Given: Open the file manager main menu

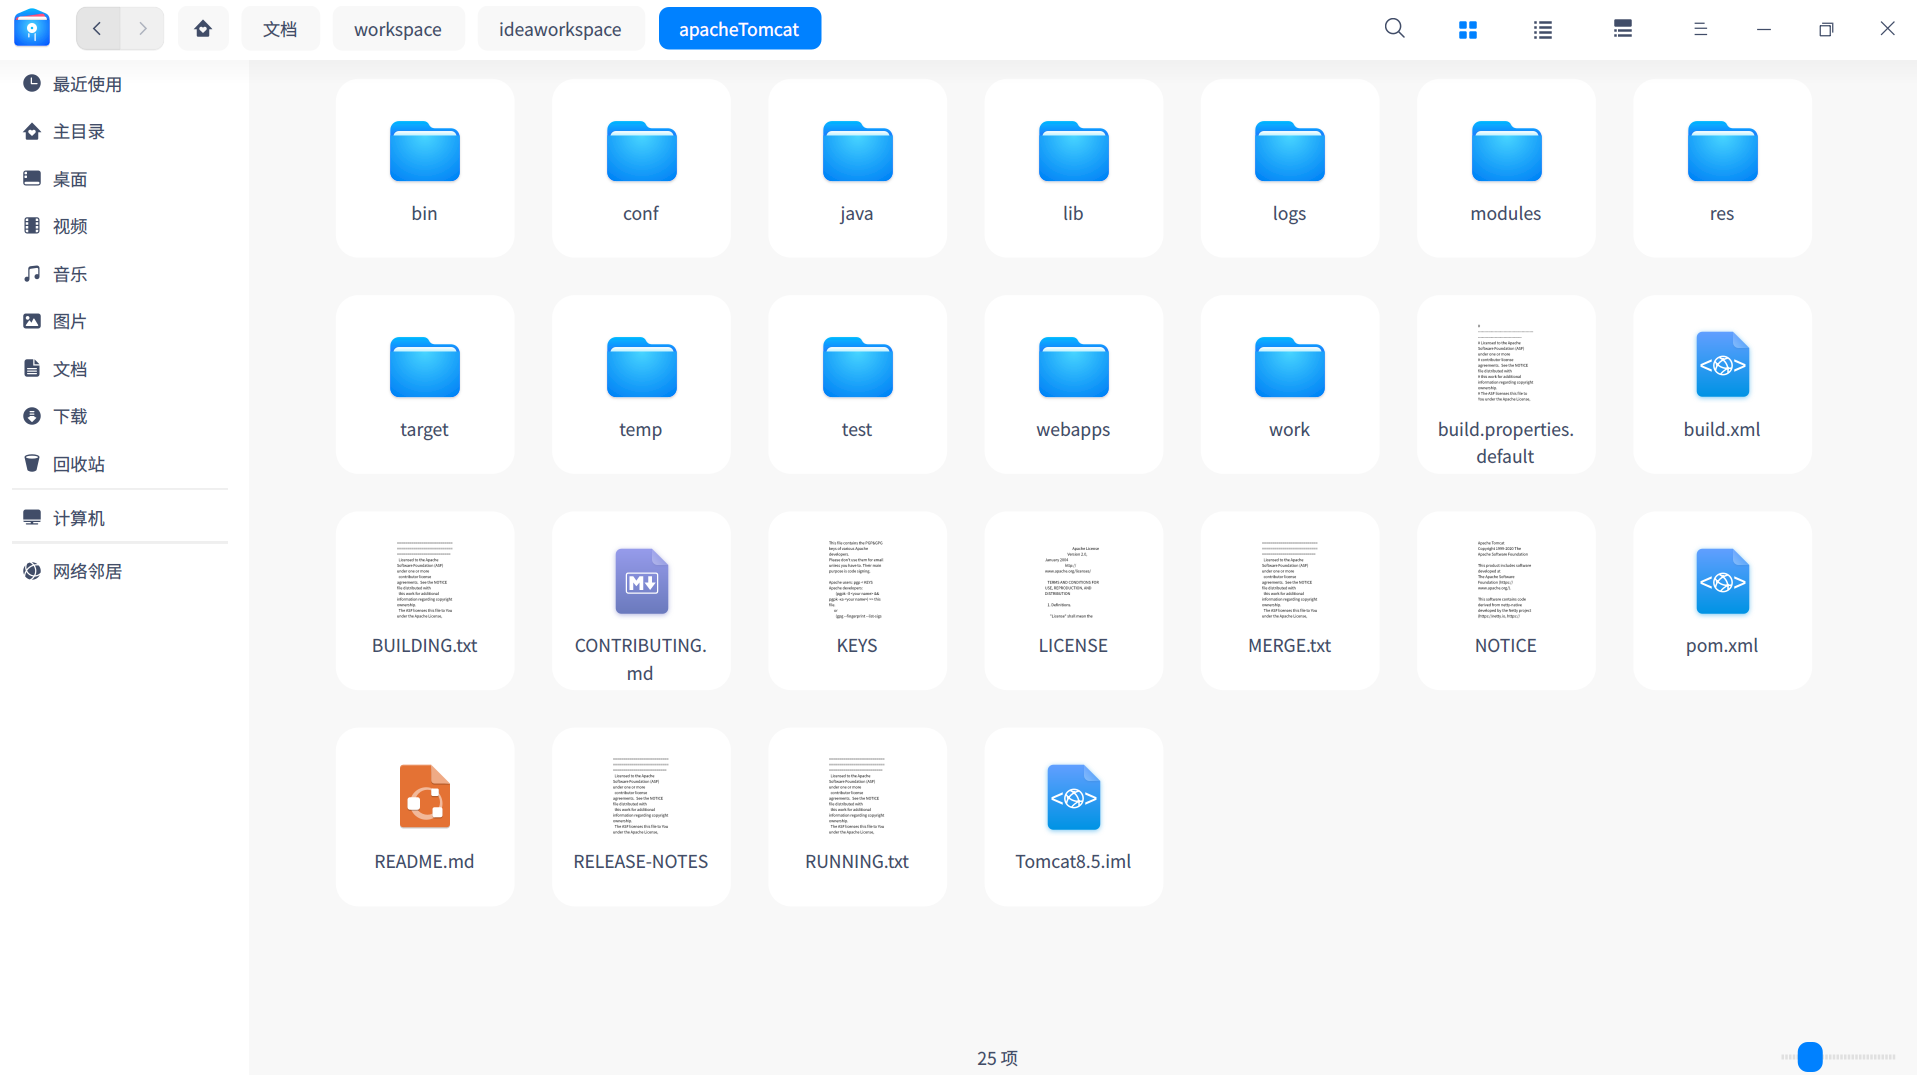Looking at the screenshot, I should 1700,29.
